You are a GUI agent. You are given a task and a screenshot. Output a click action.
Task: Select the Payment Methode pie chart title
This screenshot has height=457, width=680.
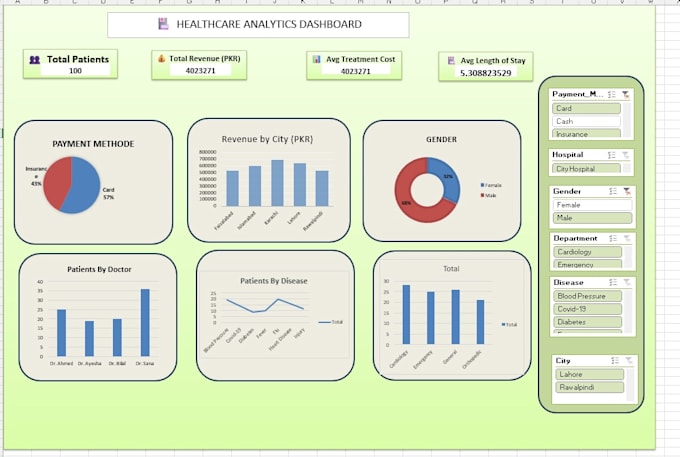pos(93,144)
